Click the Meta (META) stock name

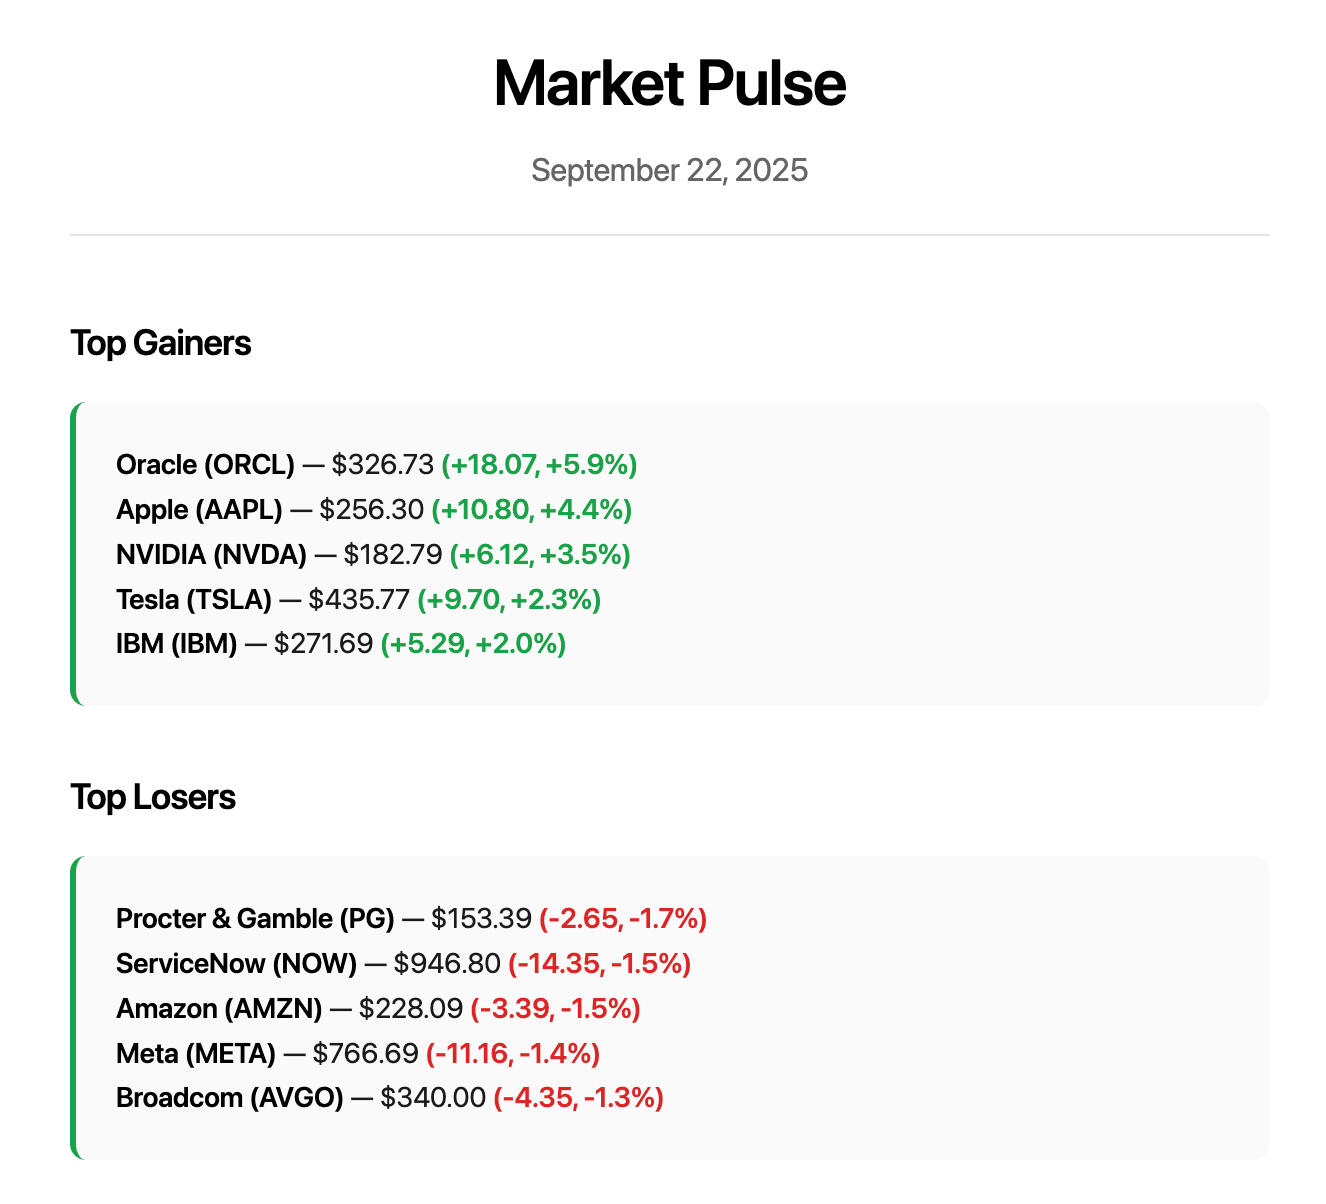(196, 1054)
